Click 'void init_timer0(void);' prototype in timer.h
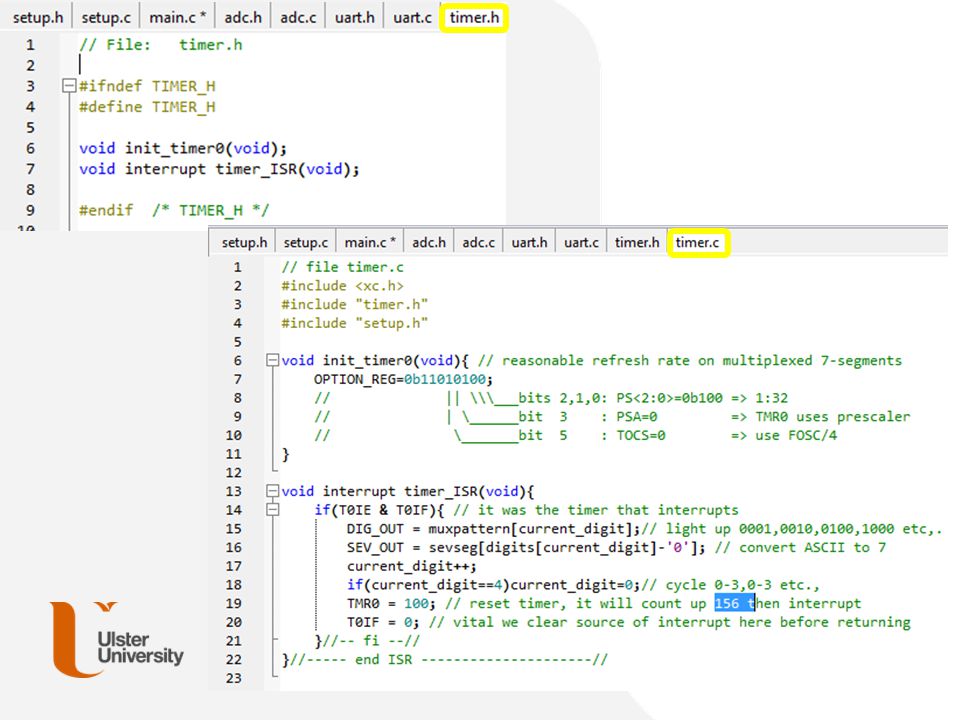The width and height of the screenshot is (960, 720). point(182,148)
